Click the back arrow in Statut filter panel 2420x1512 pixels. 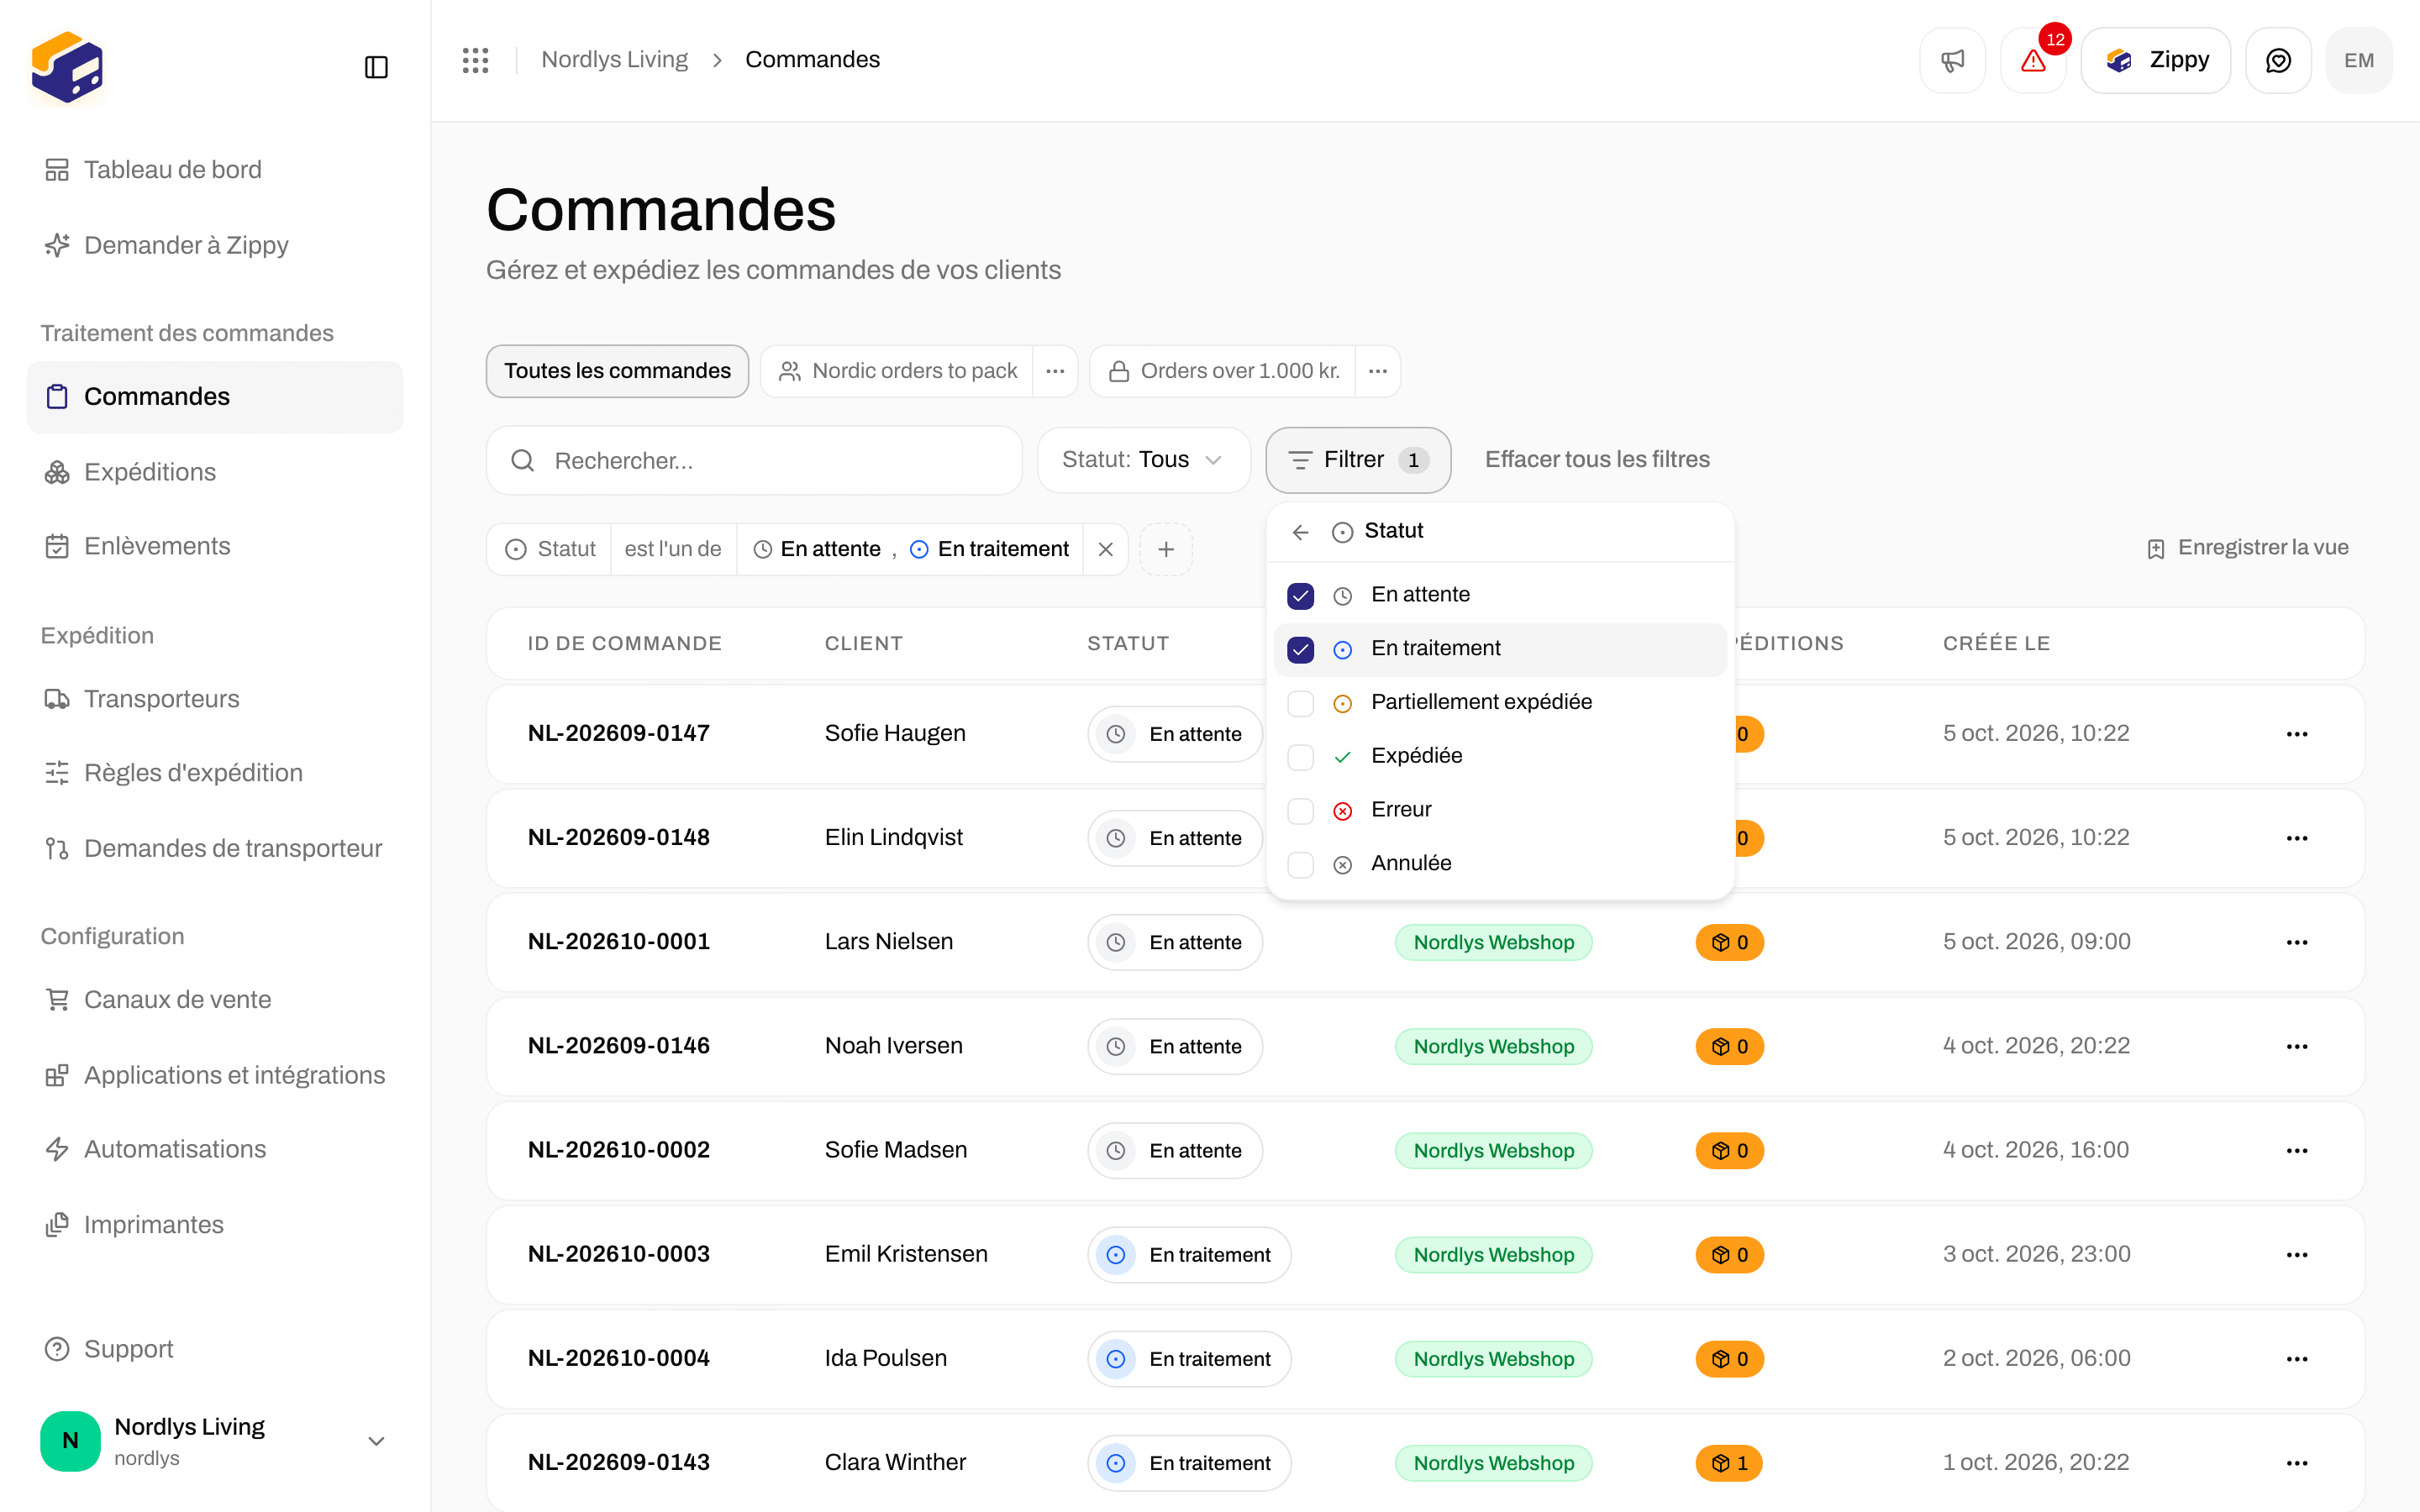point(1300,532)
